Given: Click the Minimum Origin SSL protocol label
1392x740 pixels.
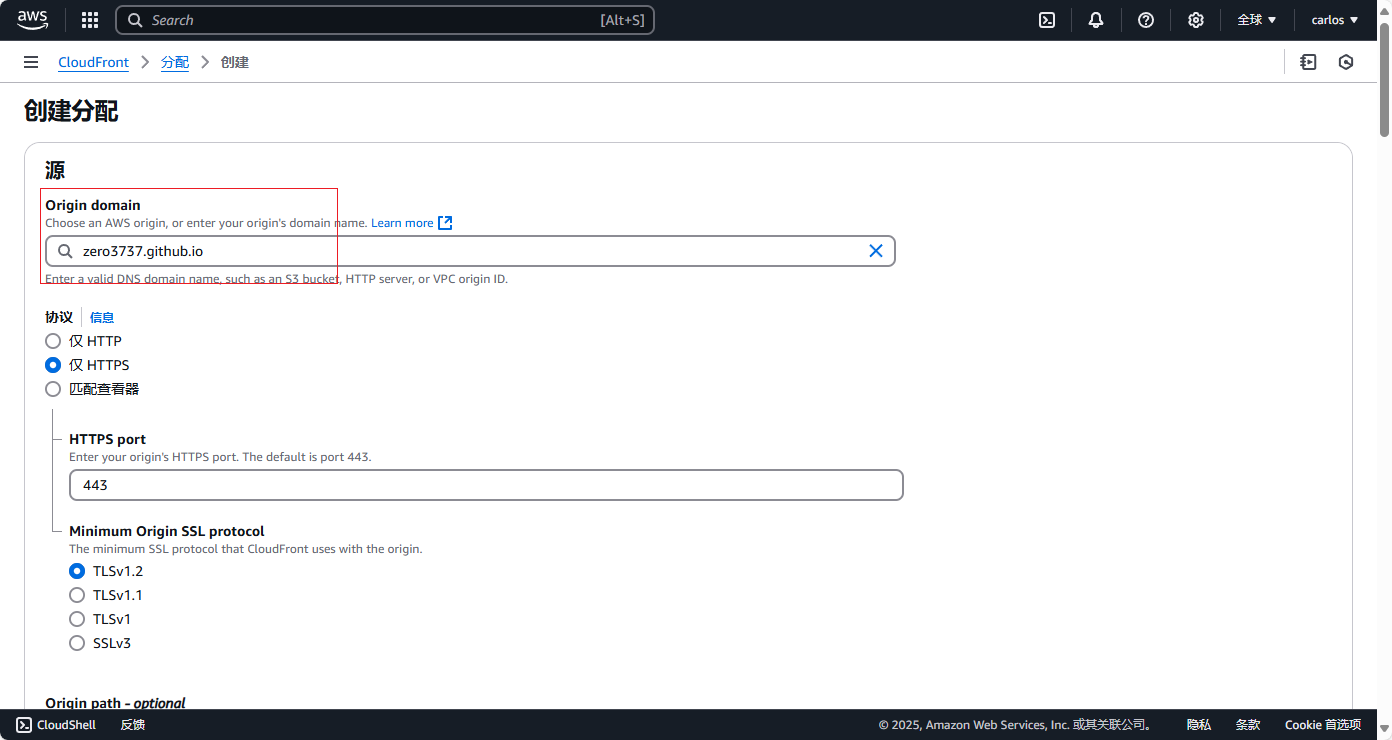Looking at the screenshot, I should [x=167, y=531].
